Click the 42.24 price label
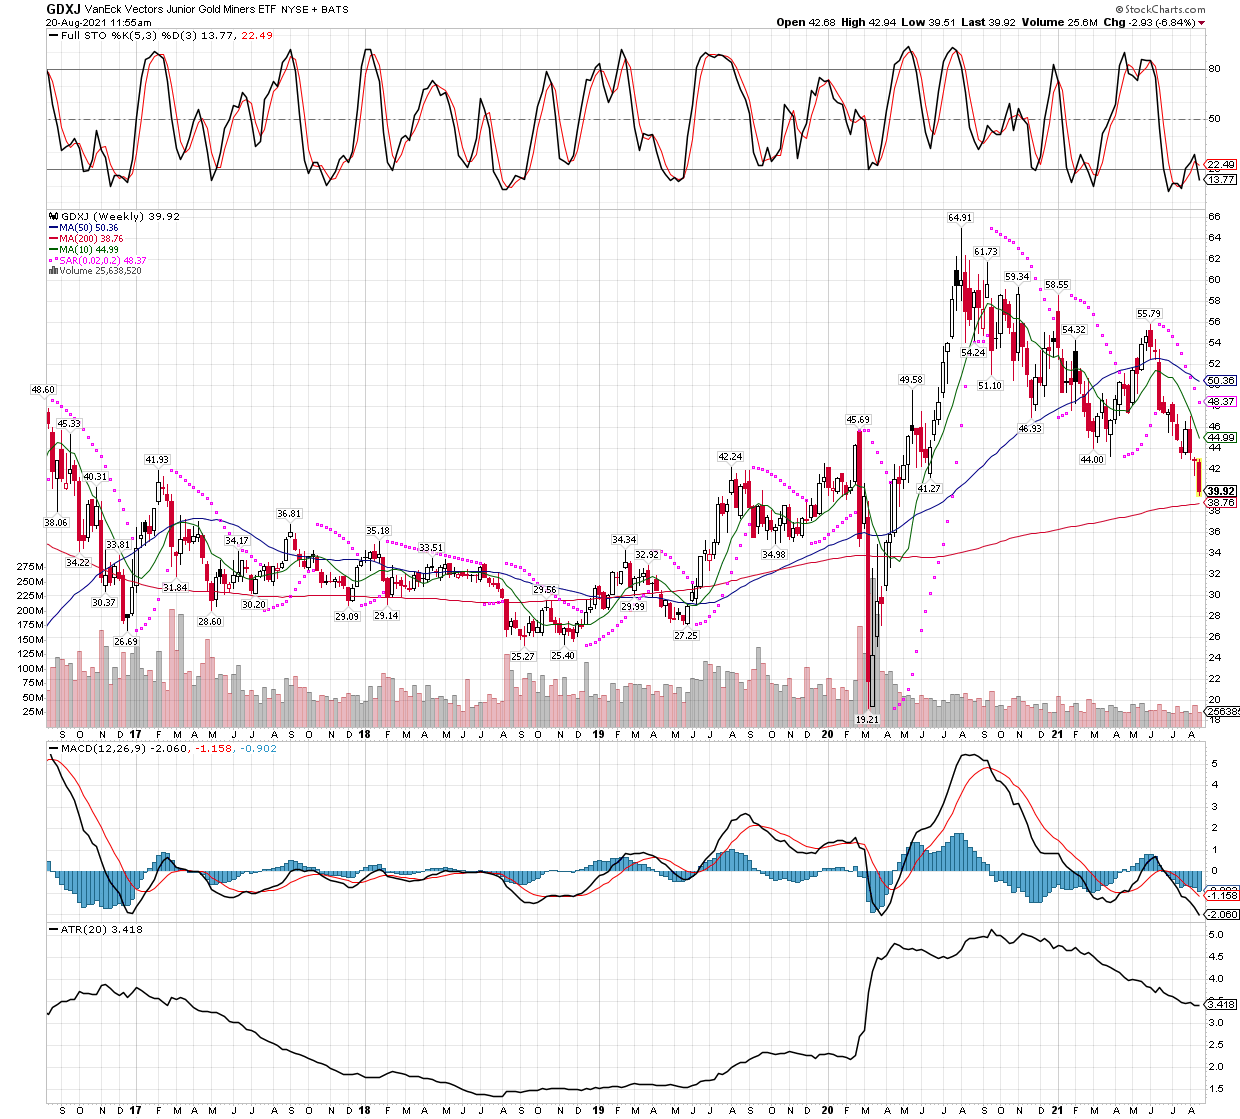This screenshot has width=1240, height=1119. [731, 457]
